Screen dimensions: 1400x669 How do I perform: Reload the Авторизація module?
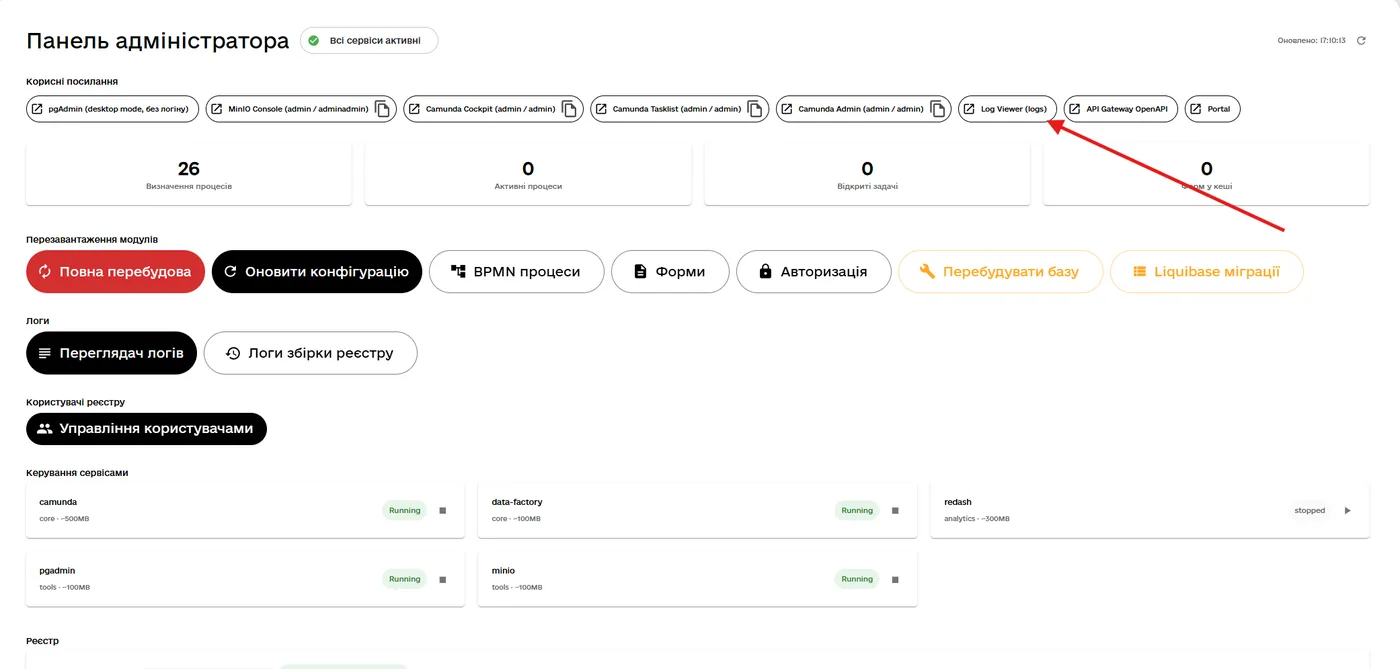pyautogui.click(x=813, y=271)
